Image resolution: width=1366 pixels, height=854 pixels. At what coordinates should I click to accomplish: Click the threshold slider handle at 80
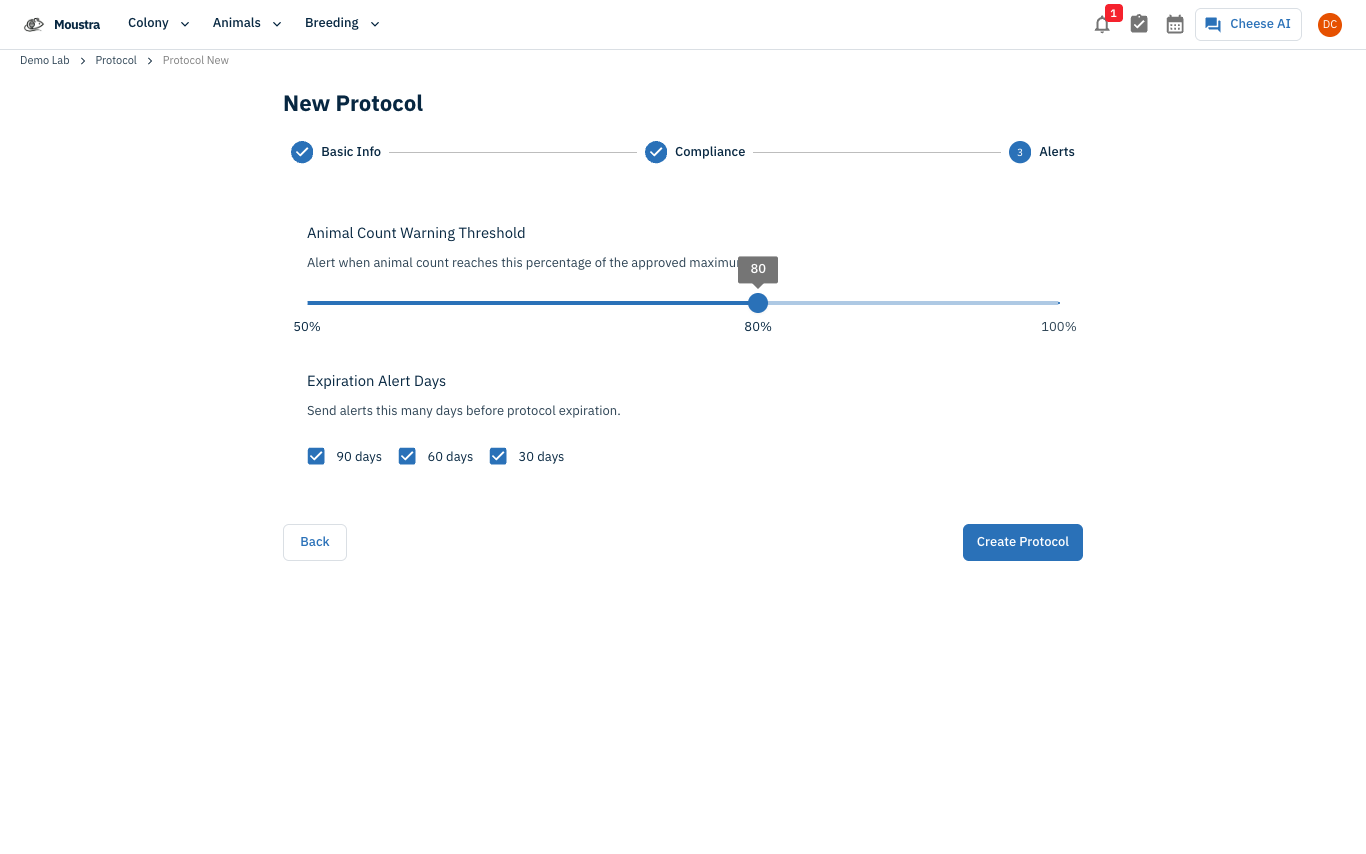(x=758, y=303)
